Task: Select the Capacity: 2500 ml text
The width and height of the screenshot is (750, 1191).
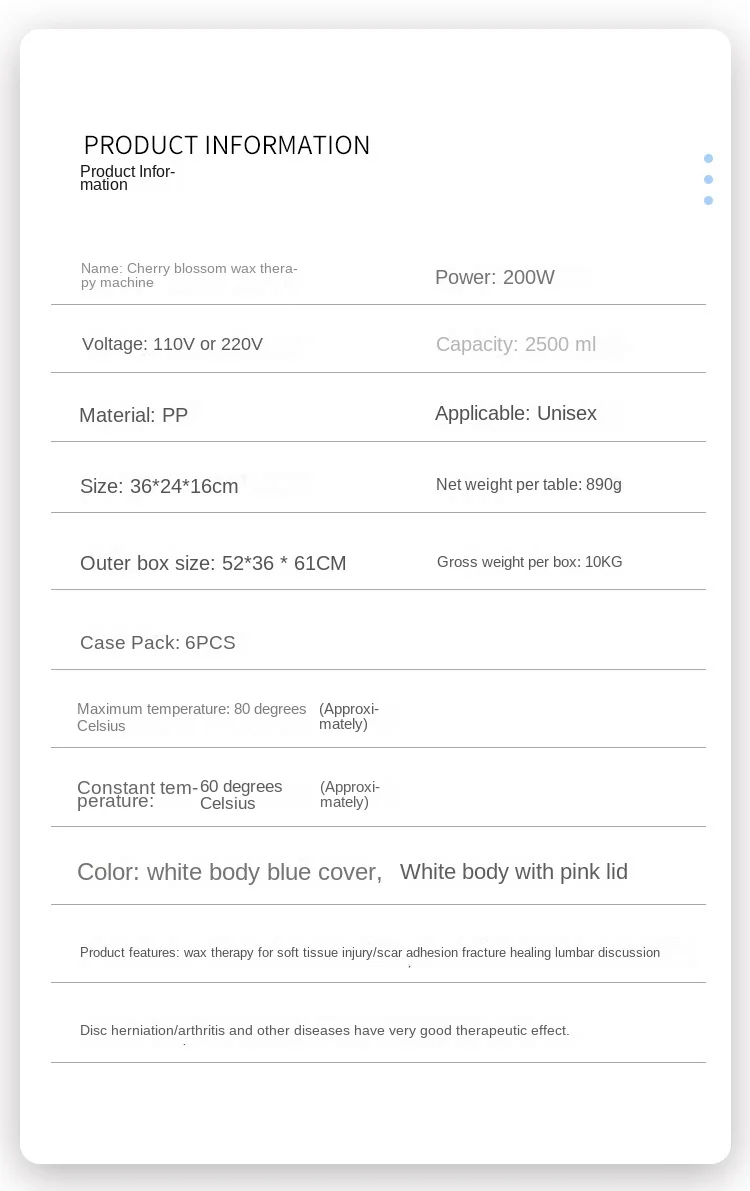Action: [x=515, y=344]
